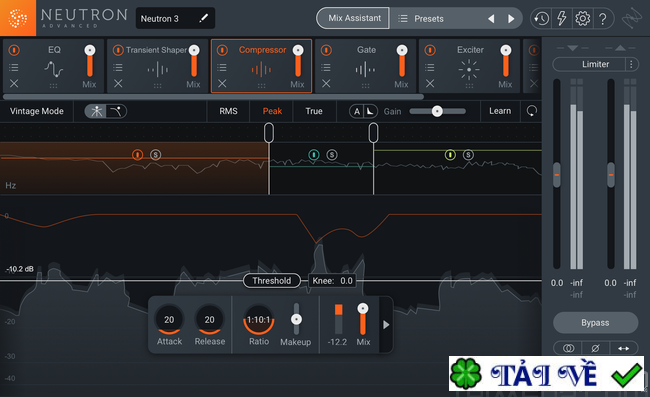
Task: Go to previous preset arrow
Action: [x=491, y=19]
